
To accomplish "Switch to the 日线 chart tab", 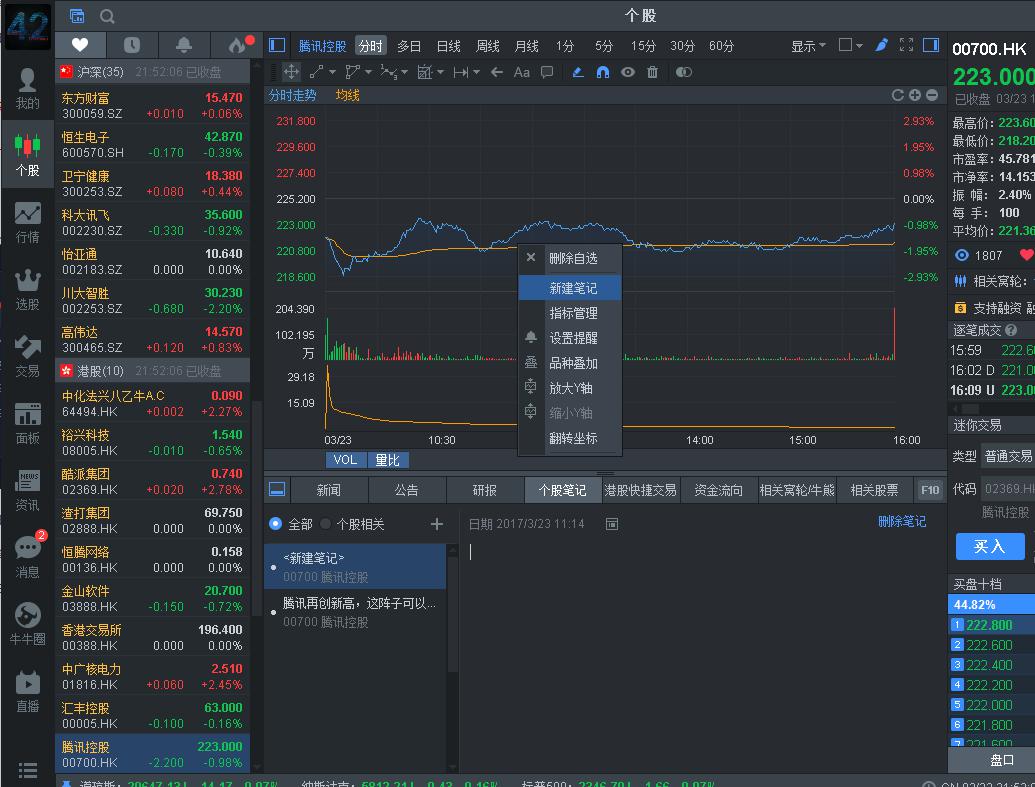I will pyautogui.click(x=448, y=46).
